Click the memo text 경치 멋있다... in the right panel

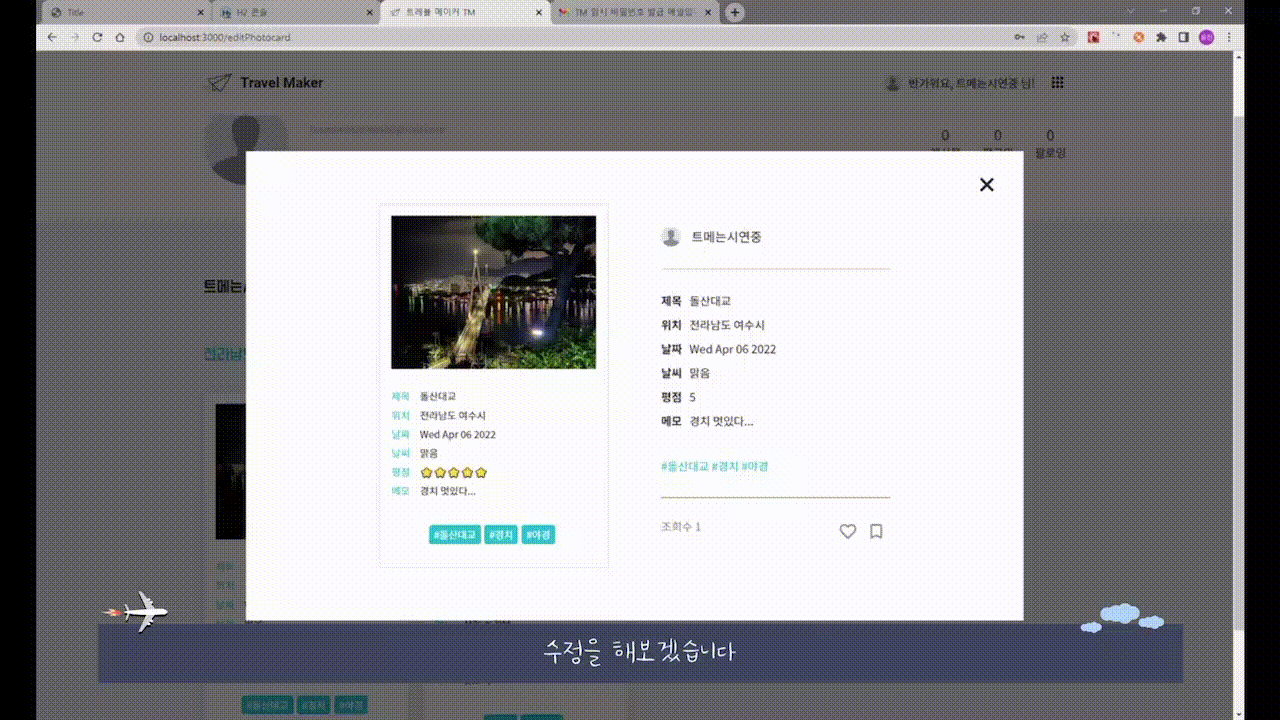(721, 421)
